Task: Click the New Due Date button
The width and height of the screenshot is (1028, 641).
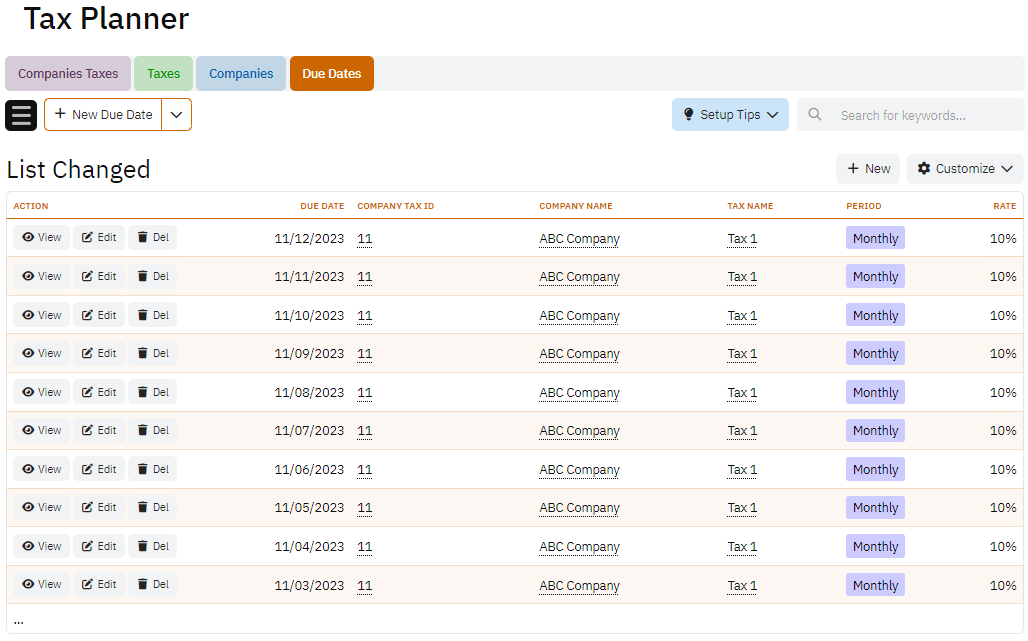Action: pyautogui.click(x=104, y=115)
